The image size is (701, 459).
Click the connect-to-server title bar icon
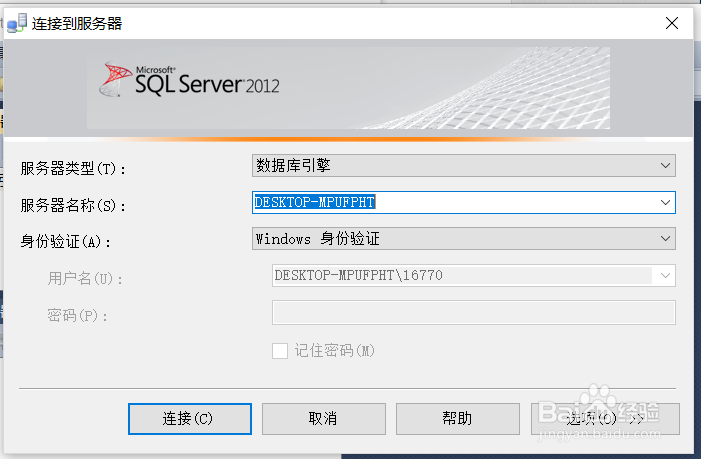tap(17, 23)
